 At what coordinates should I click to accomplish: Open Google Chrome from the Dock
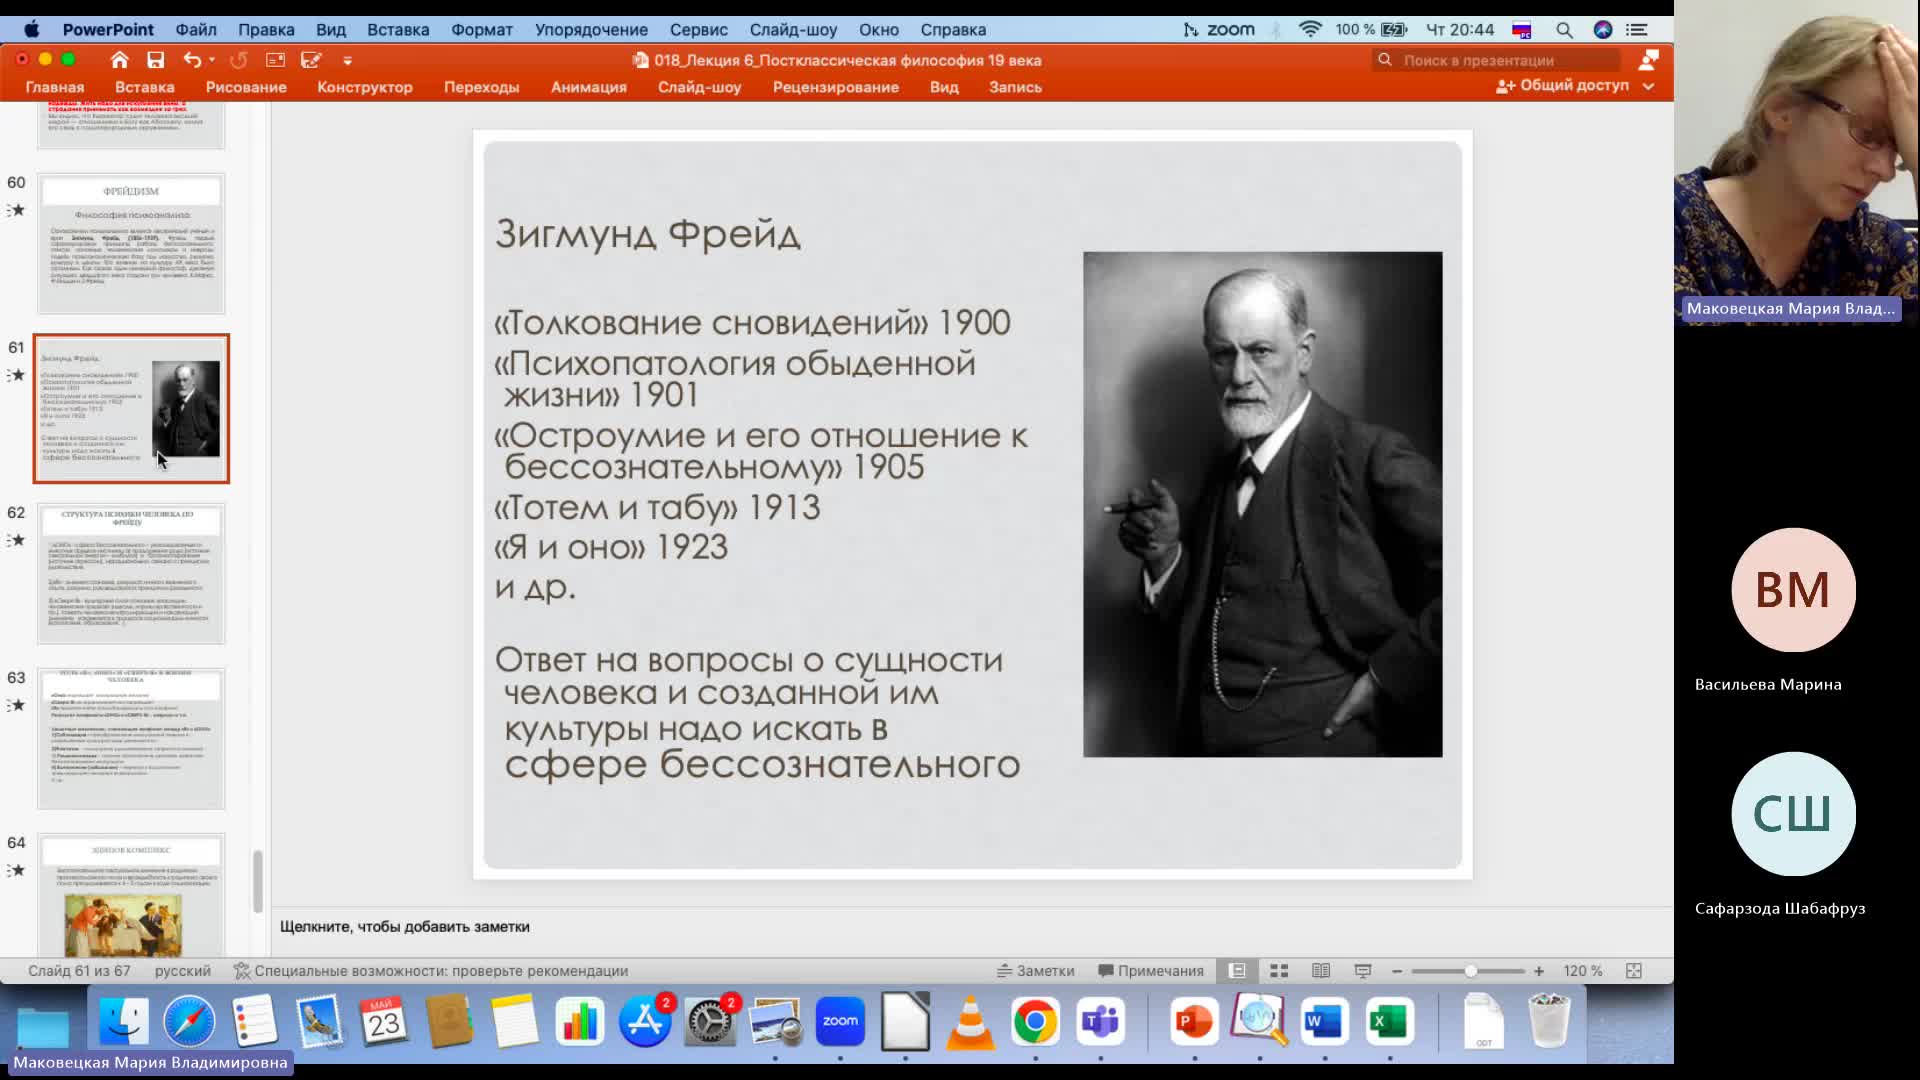pyautogui.click(x=1035, y=1022)
